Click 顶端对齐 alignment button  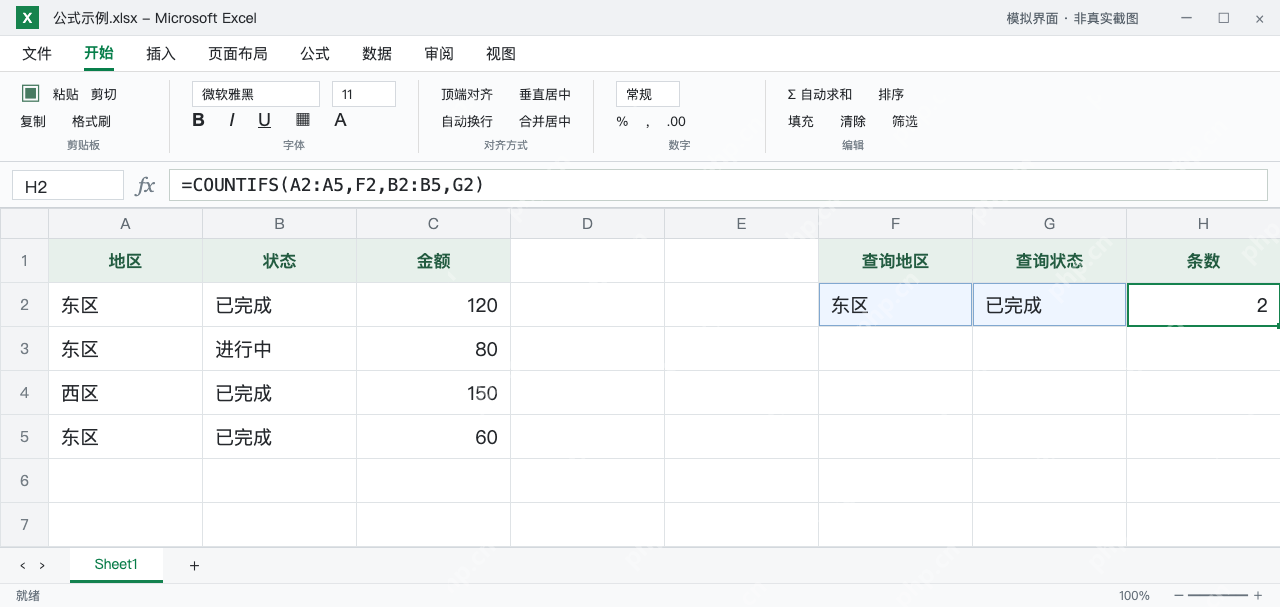(467, 94)
